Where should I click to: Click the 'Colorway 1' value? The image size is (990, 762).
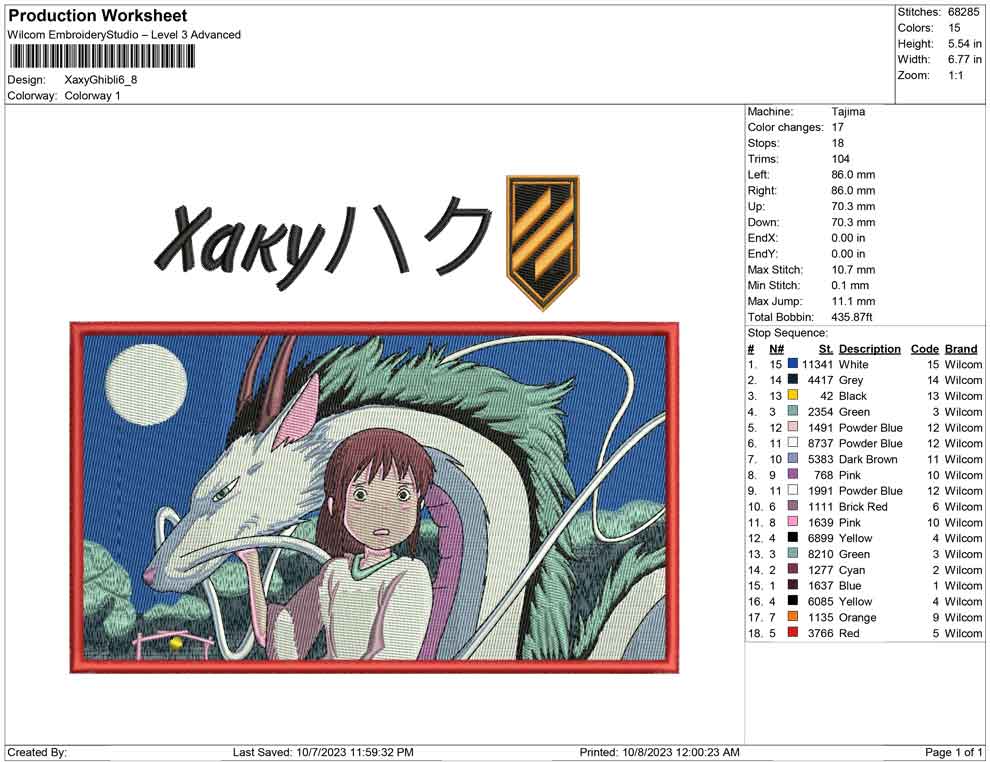click(x=92, y=96)
